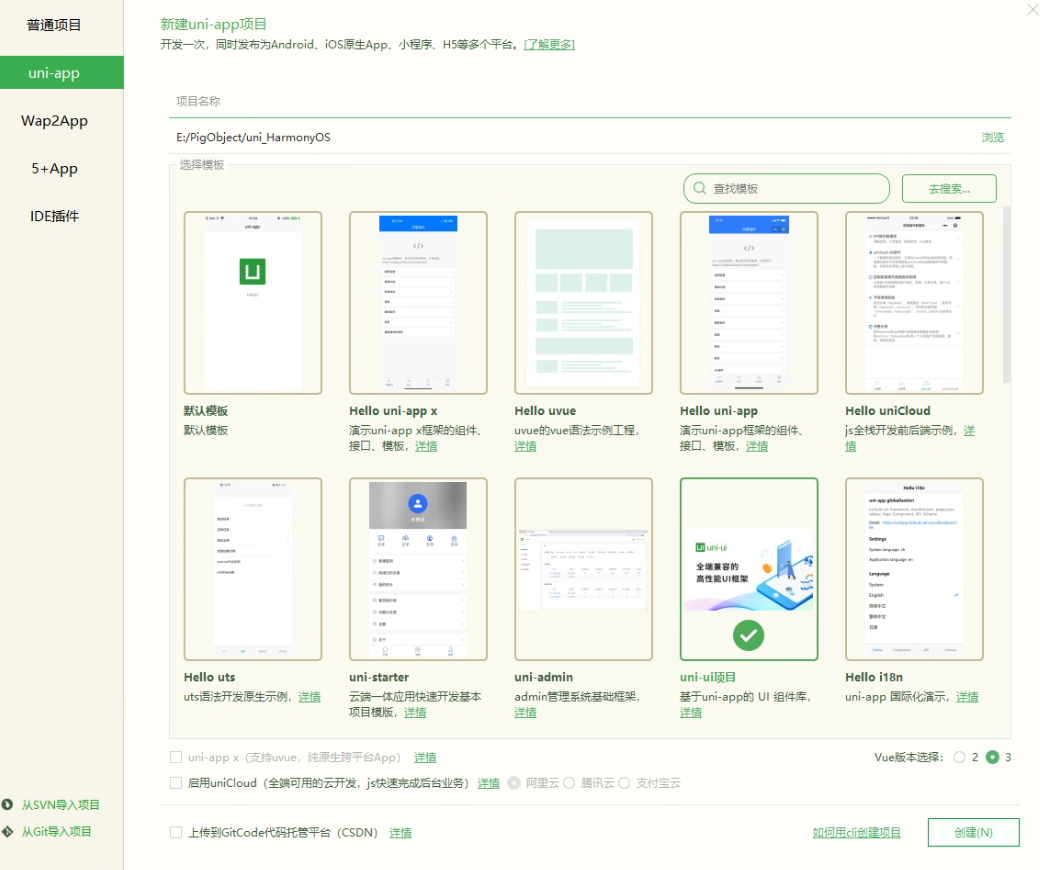
Task: Open 详情 link for Hello uniCloud
Action: coord(969,430)
